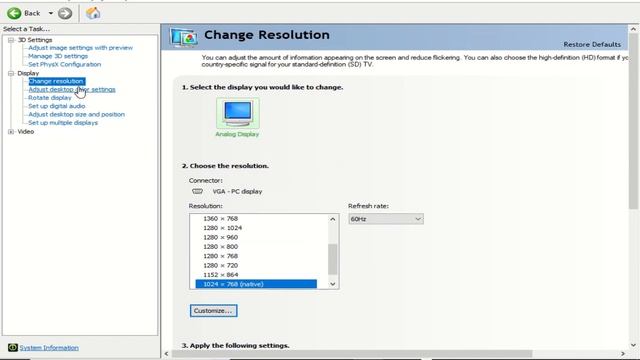Collapse the Display tree node
Viewport: 640px width, 360px height.
coord(11,73)
